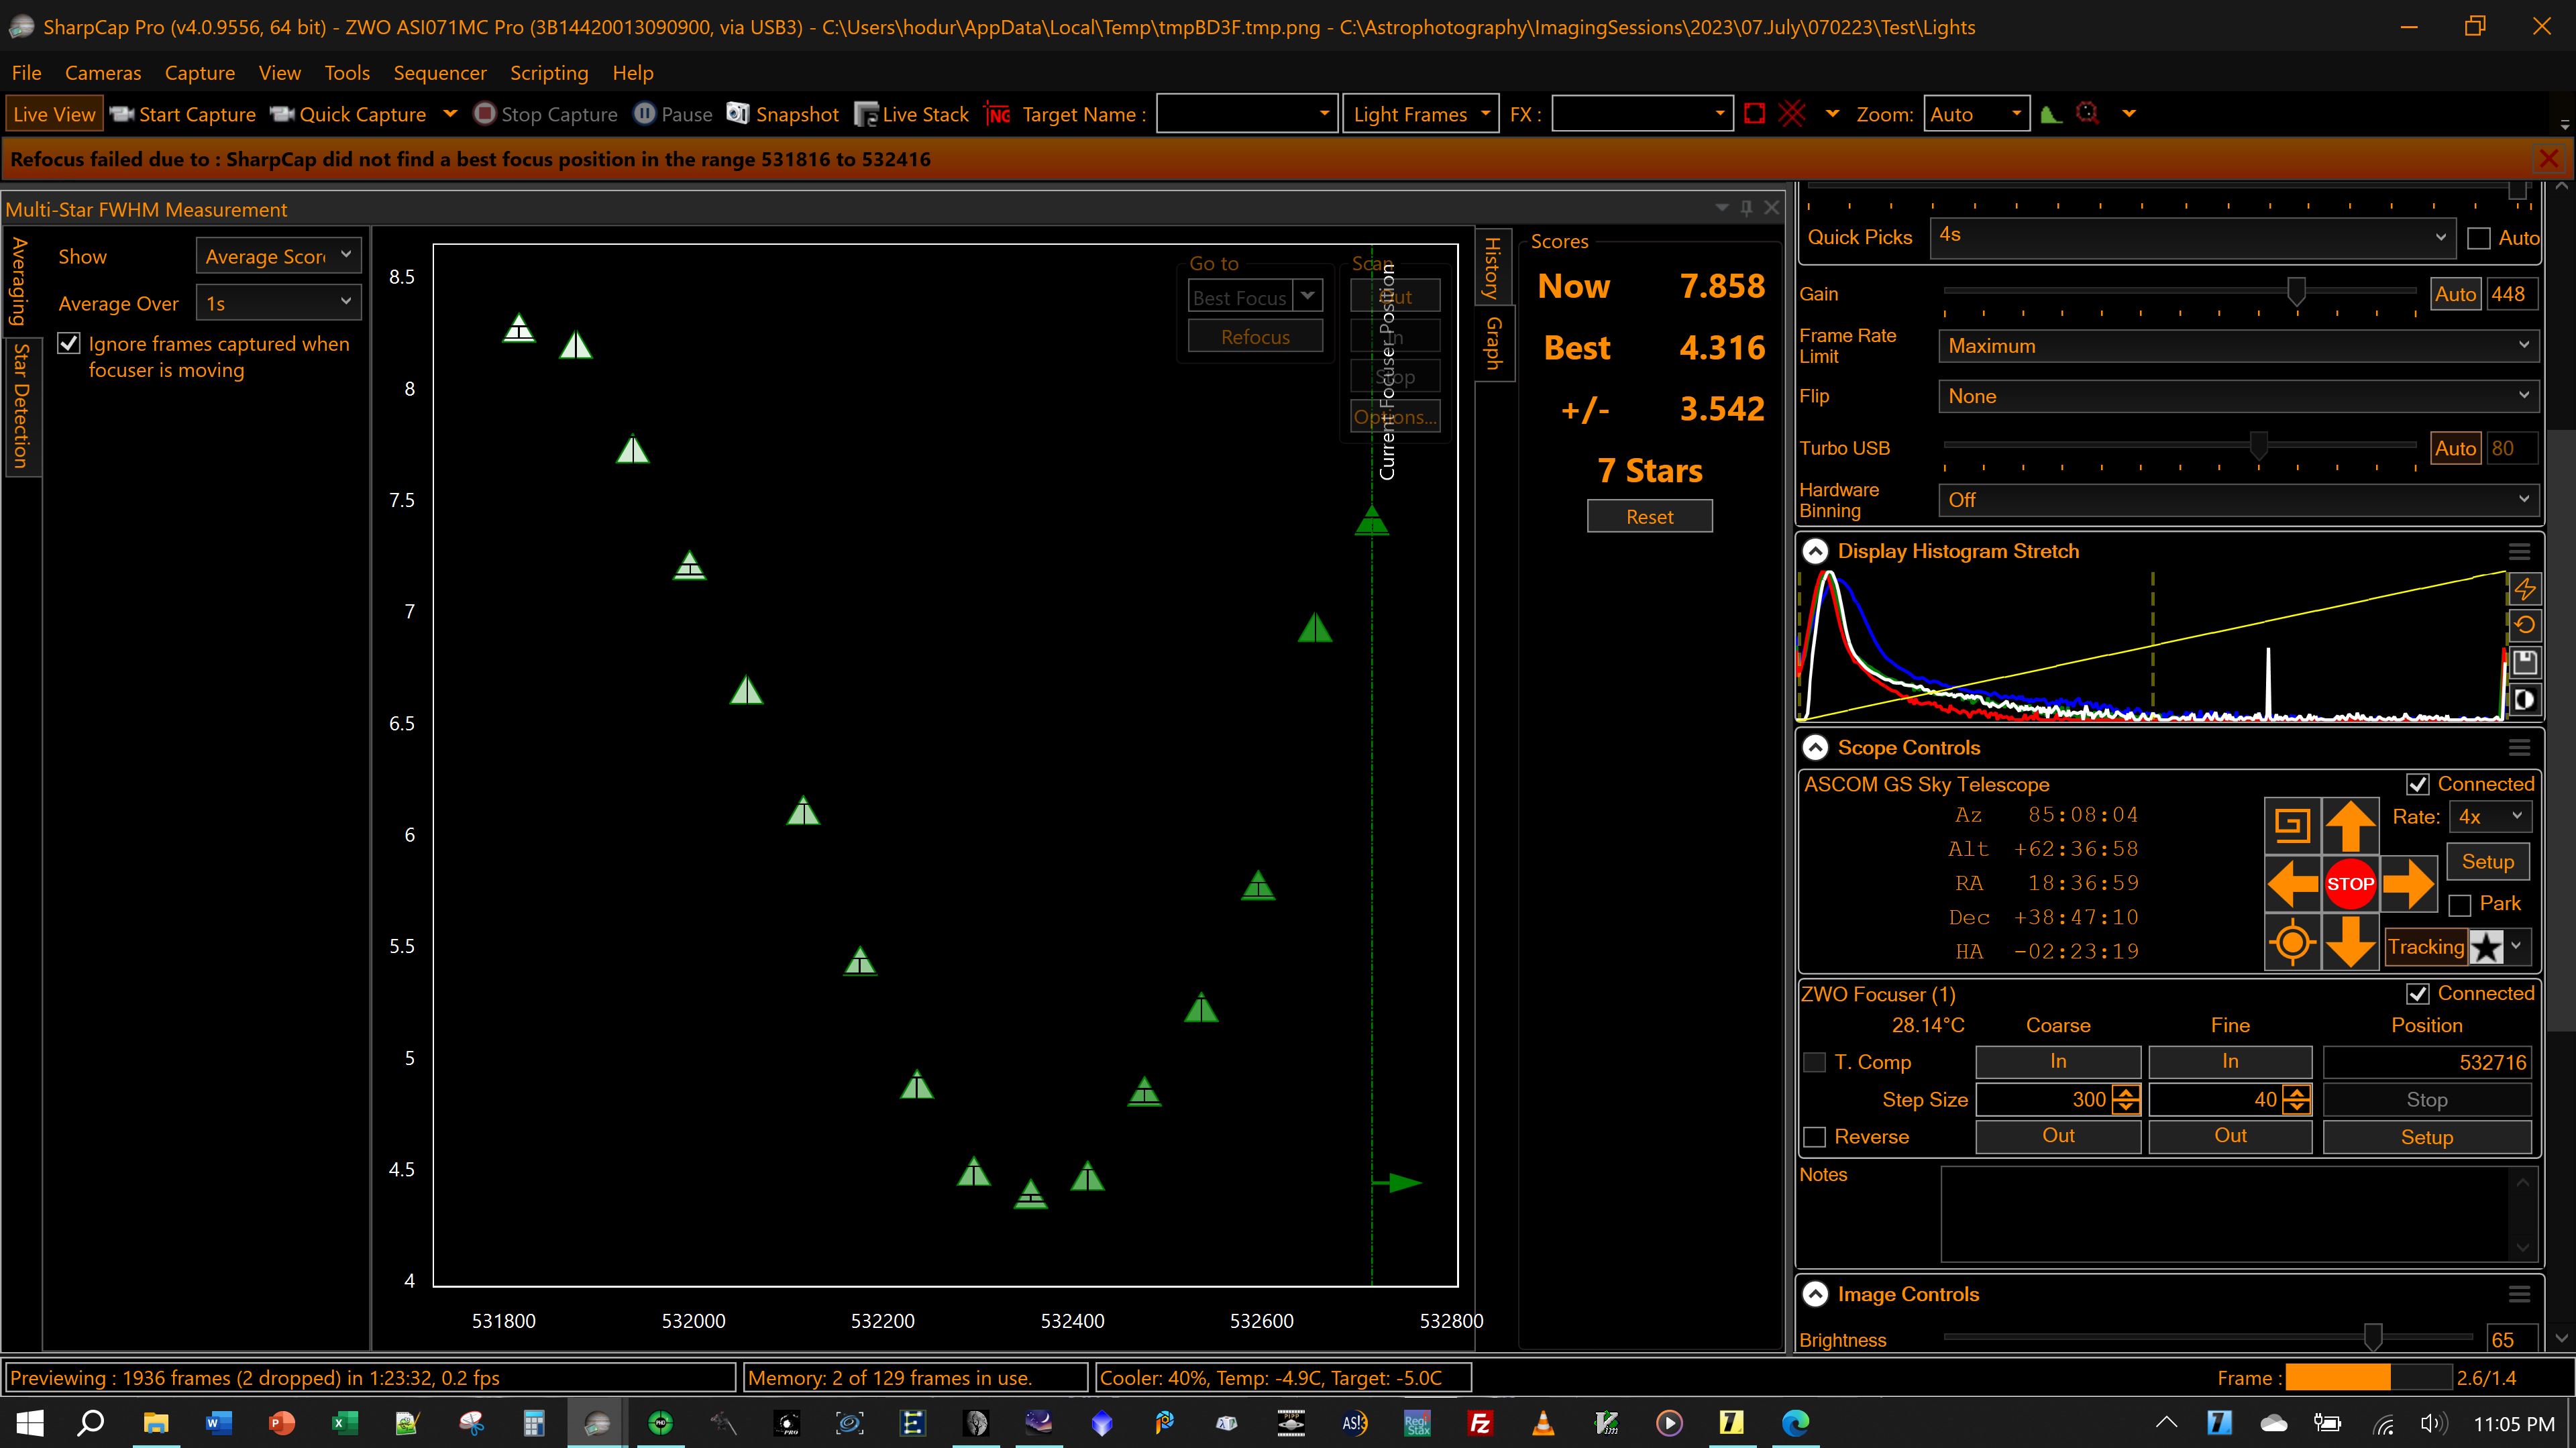2576x1448 pixels.
Task: Click the reset stretch circular arrow icon
Action: tap(2525, 626)
